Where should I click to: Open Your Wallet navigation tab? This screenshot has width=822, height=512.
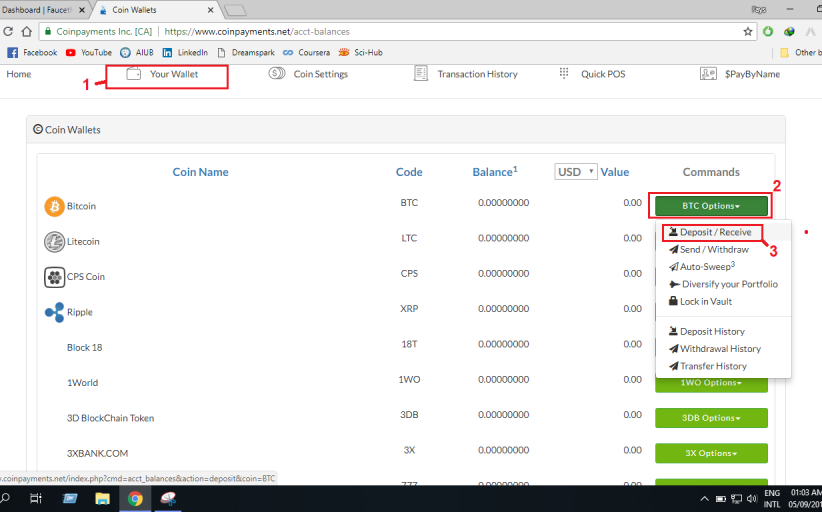[167, 75]
